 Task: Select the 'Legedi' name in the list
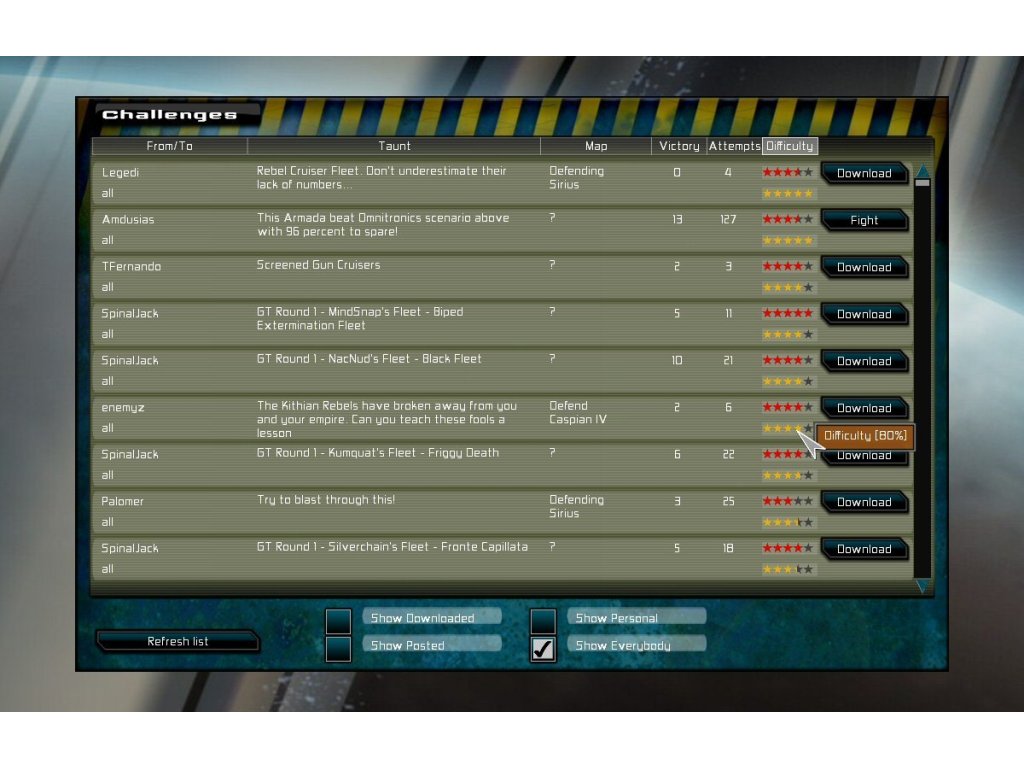click(120, 173)
